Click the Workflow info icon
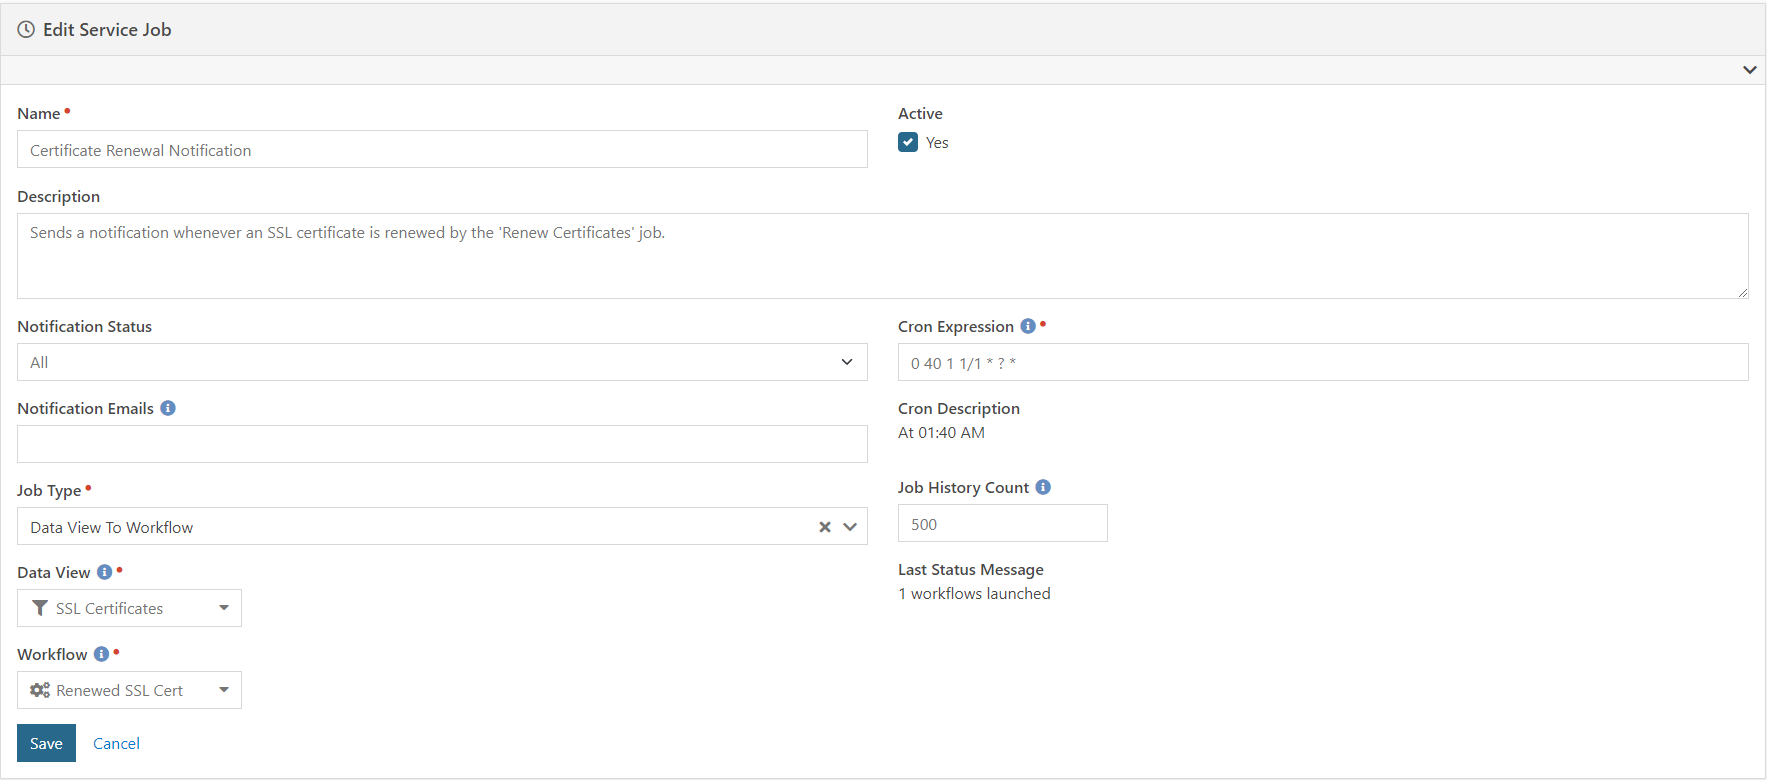The image size is (1767, 780). click(101, 654)
